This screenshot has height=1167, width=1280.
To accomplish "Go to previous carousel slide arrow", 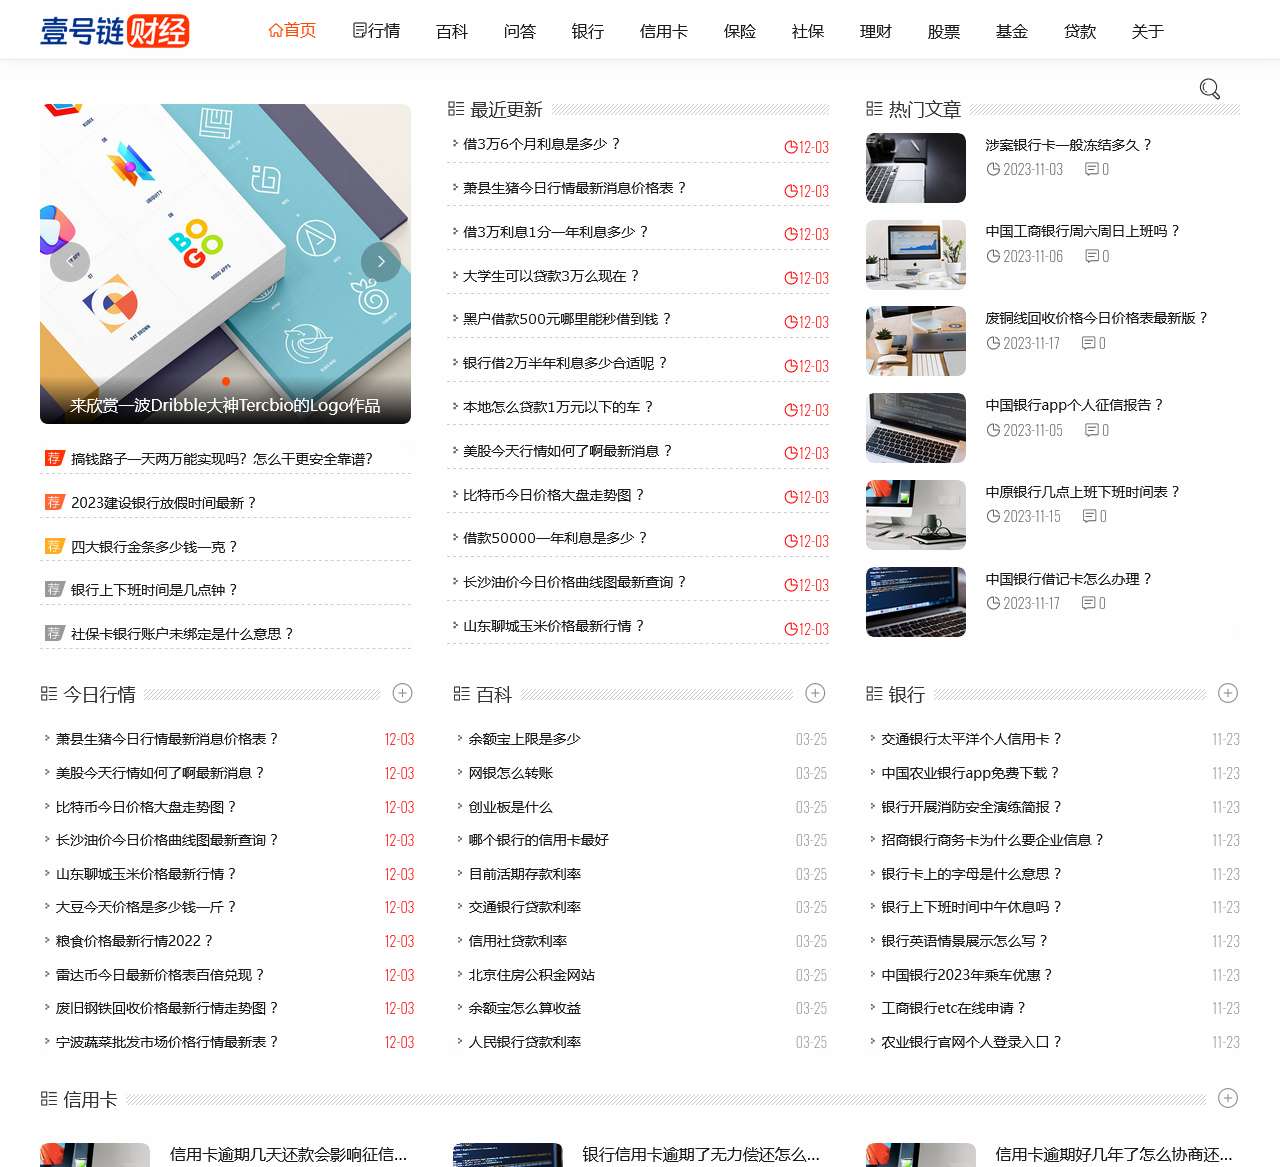I will pyautogui.click(x=70, y=262).
